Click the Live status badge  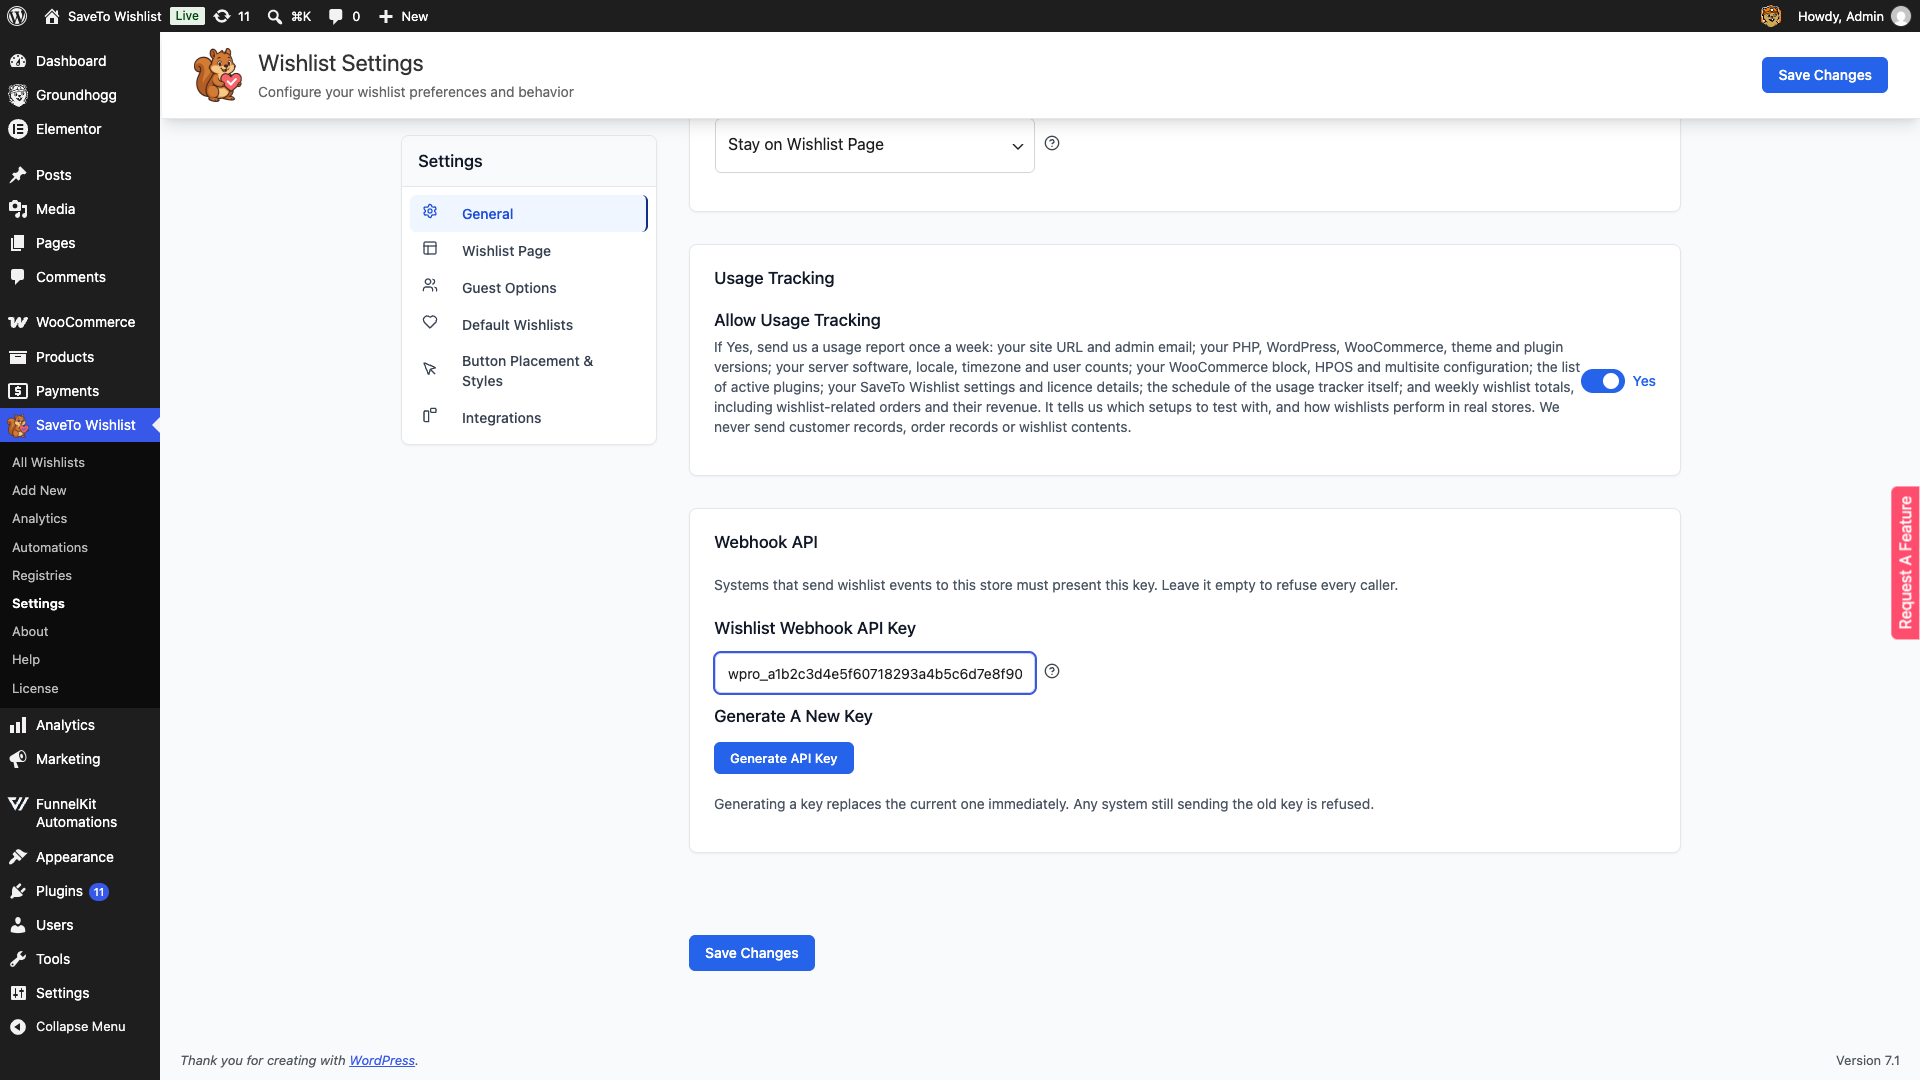pyautogui.click(x=187, y=16)
